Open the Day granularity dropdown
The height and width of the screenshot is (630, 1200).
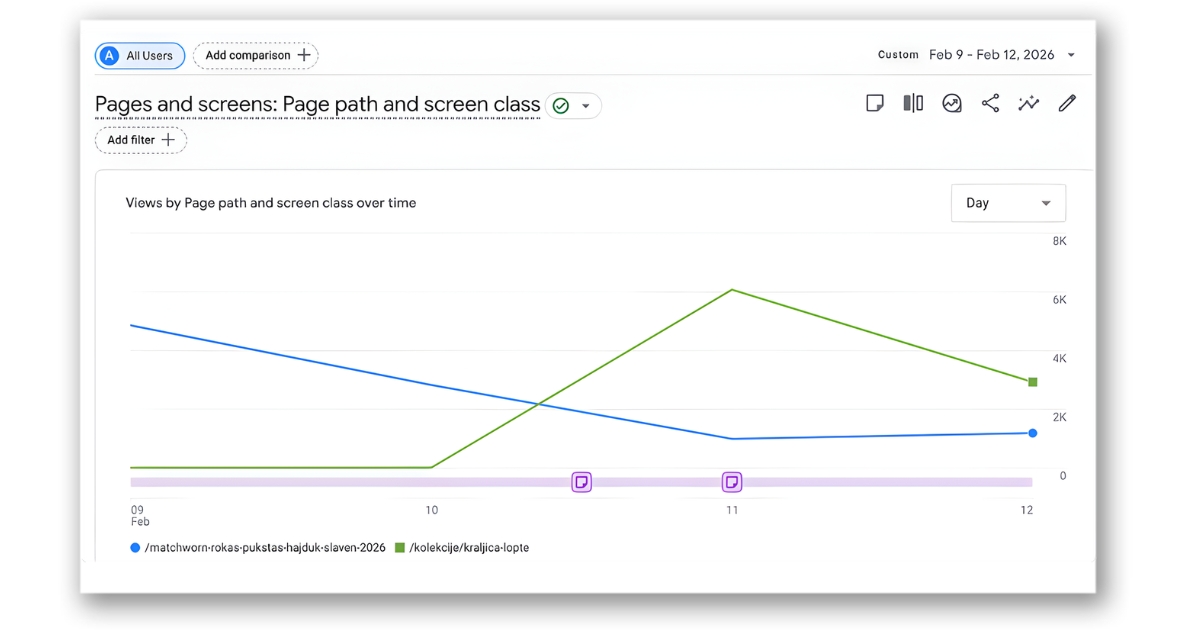[x=1008, y=203]
